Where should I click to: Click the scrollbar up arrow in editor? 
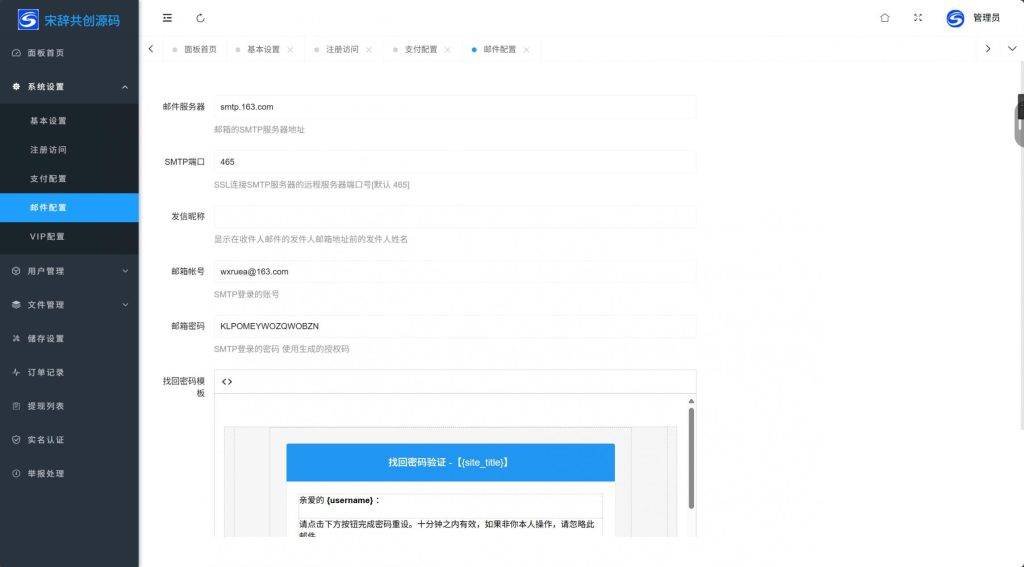pos(691,401)
